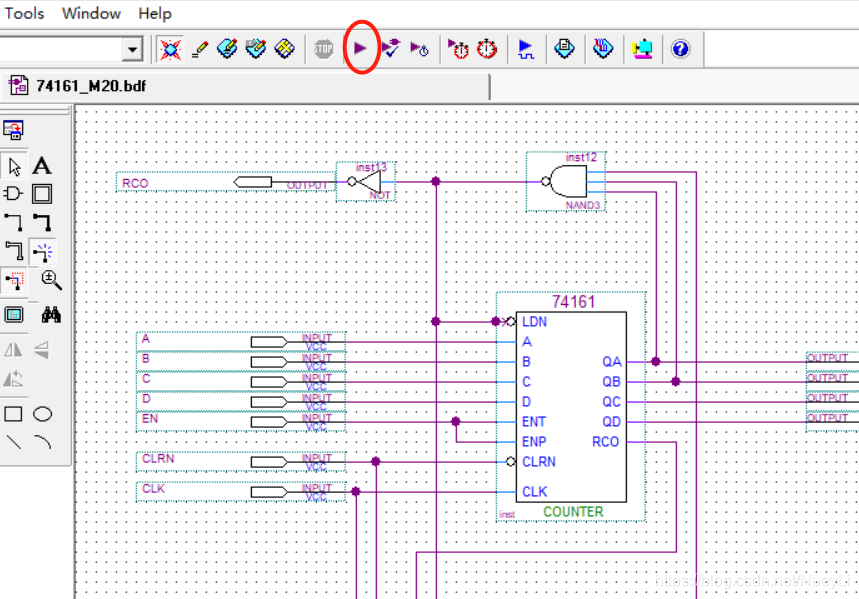Select the Line drawing tool
This screenshot has width=859, height=599.
pos(14,442)
